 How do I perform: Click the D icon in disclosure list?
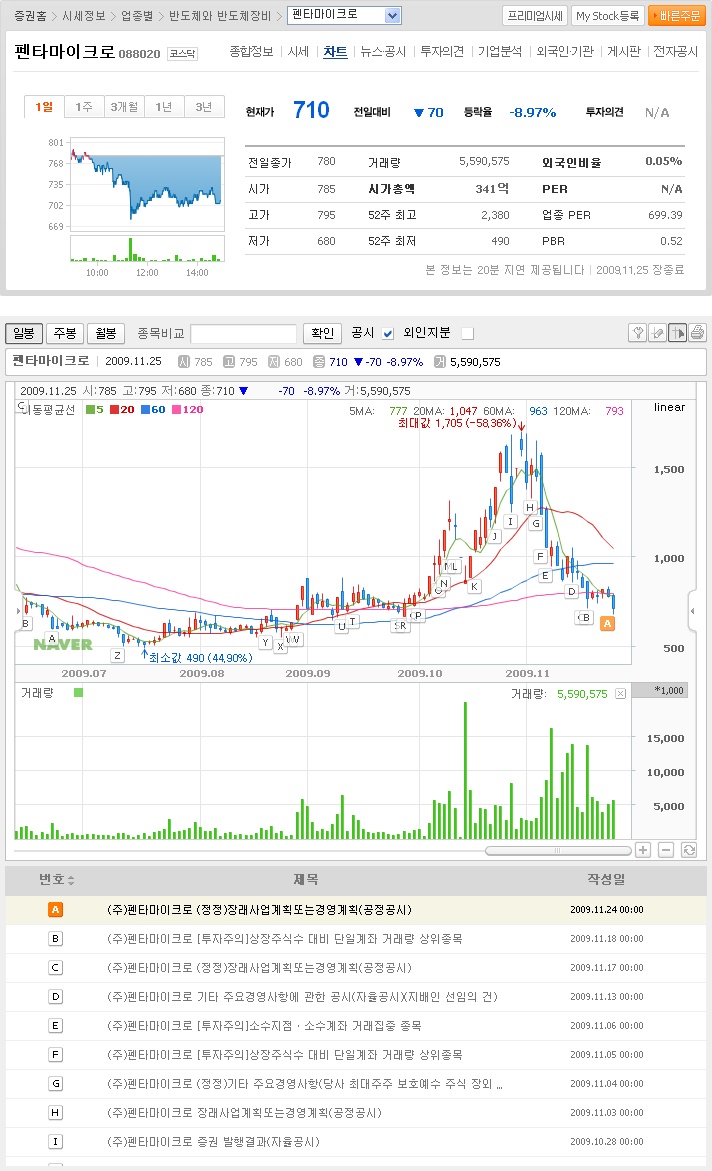tap(55, 997)
